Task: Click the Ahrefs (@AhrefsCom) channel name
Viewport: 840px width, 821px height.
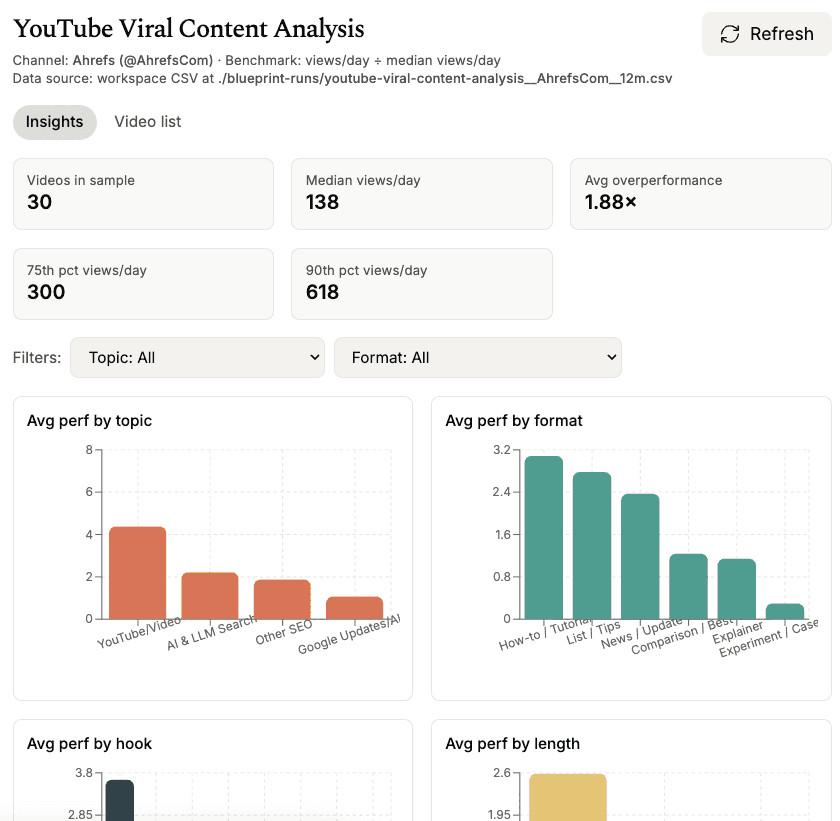Action: pos(142,61)
